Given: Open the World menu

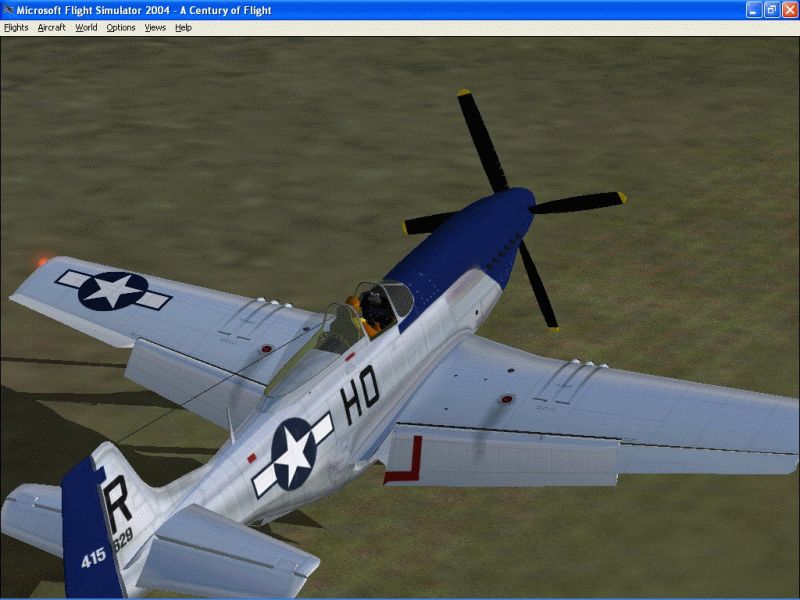Looking at the screenshot, I should [x=86, y=28].
